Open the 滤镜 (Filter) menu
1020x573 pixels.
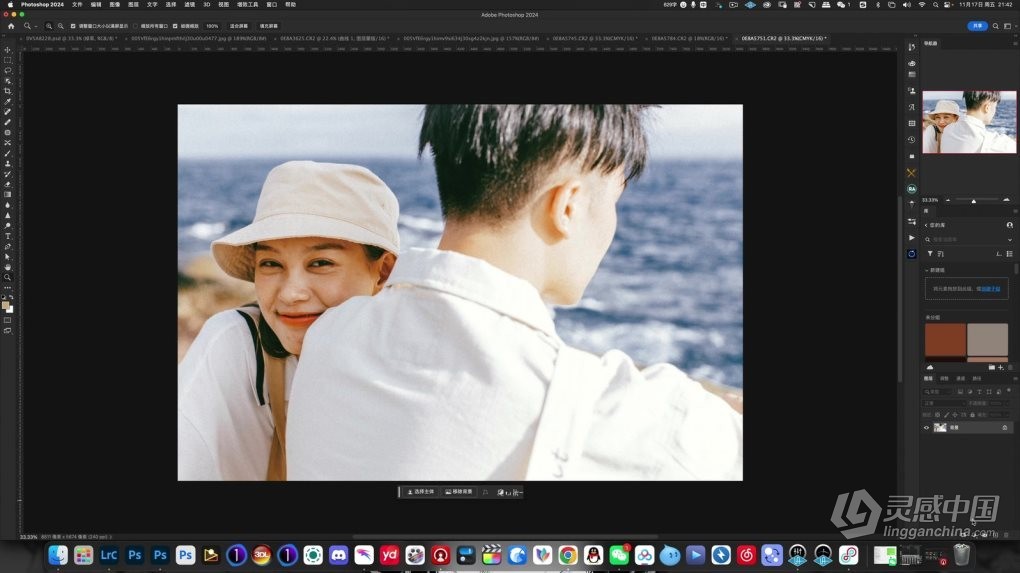(x=189, y=4)
